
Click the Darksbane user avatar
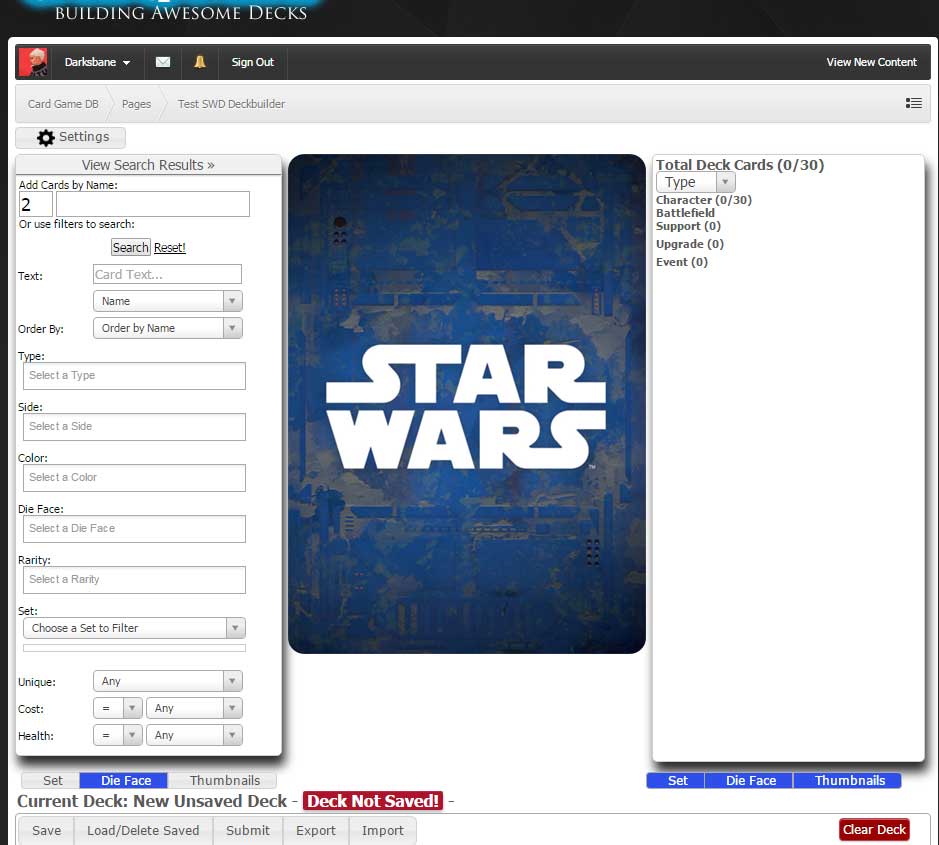click(33, 62)
